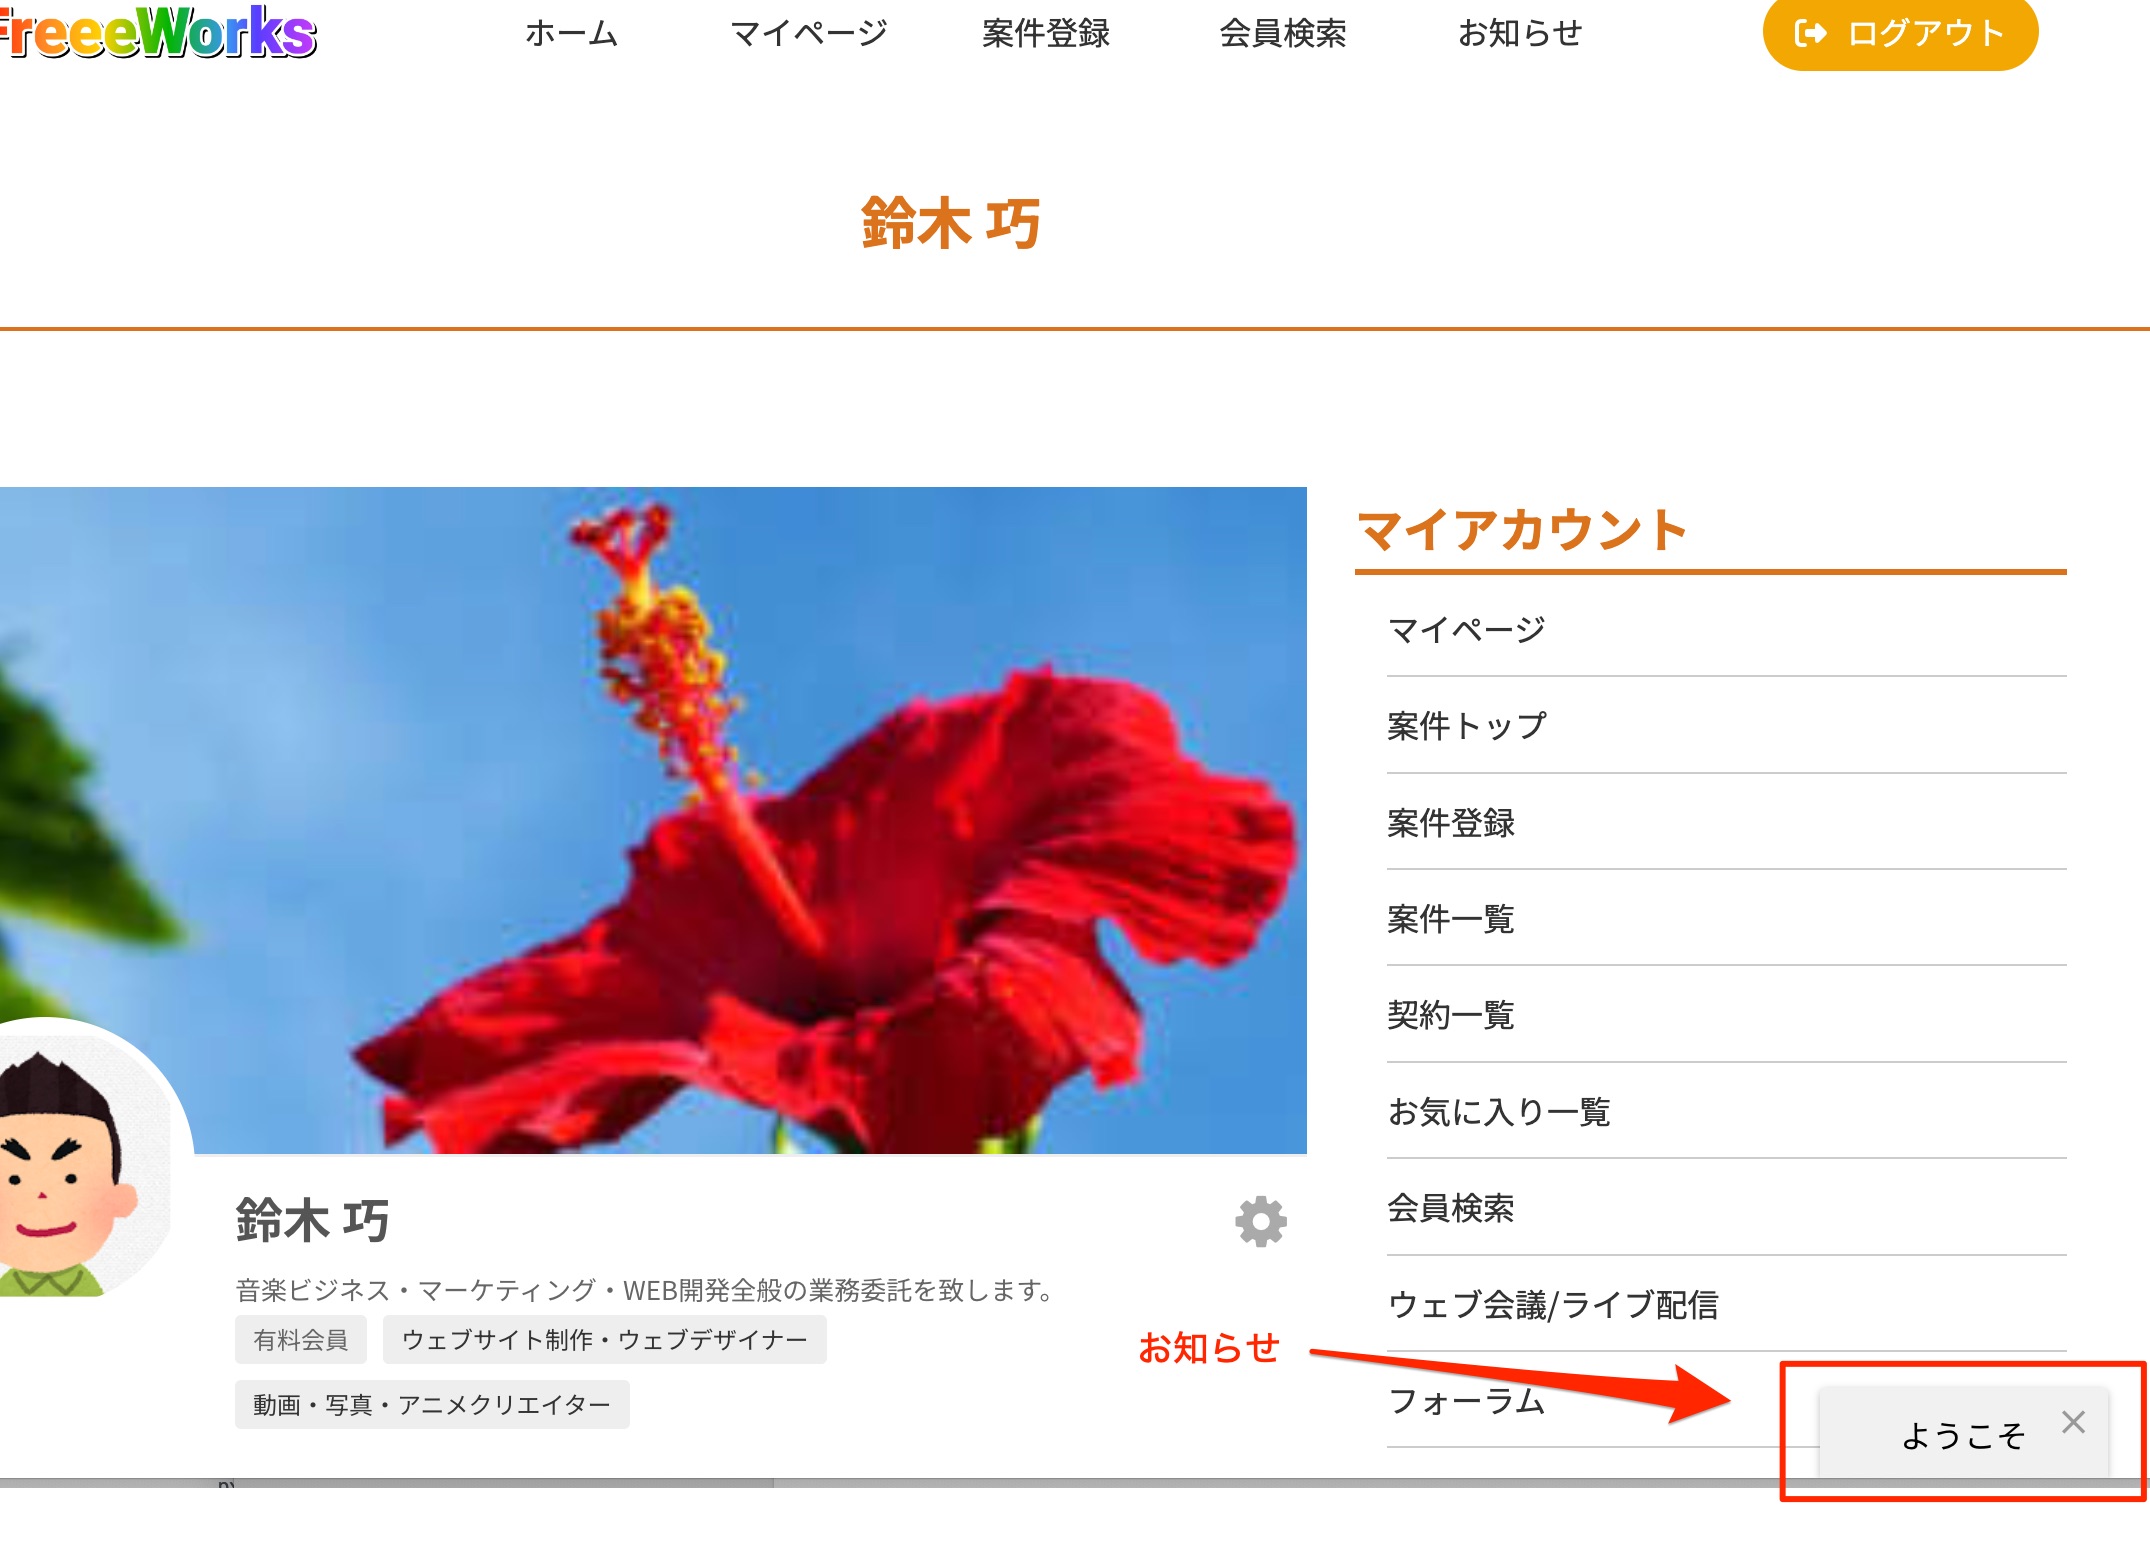Close the ようこそ notification popup
2150x1544 pixels.
2073,1421
